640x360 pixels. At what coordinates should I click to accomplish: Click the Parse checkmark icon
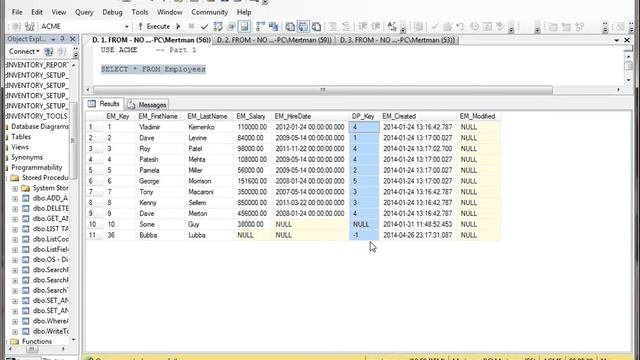[204, 27]
